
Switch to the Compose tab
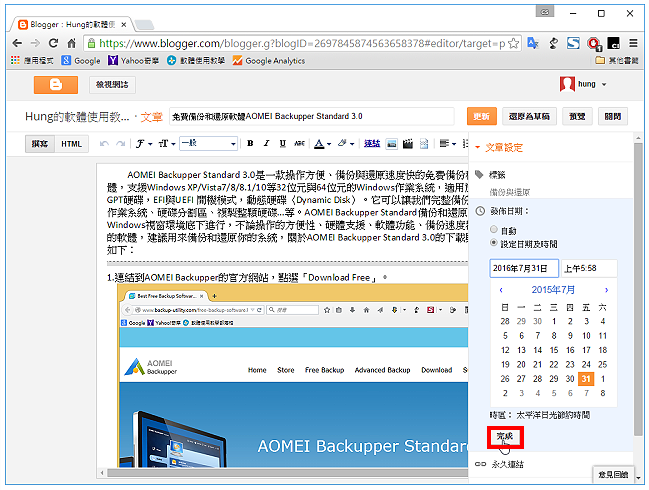click(40, 144)
